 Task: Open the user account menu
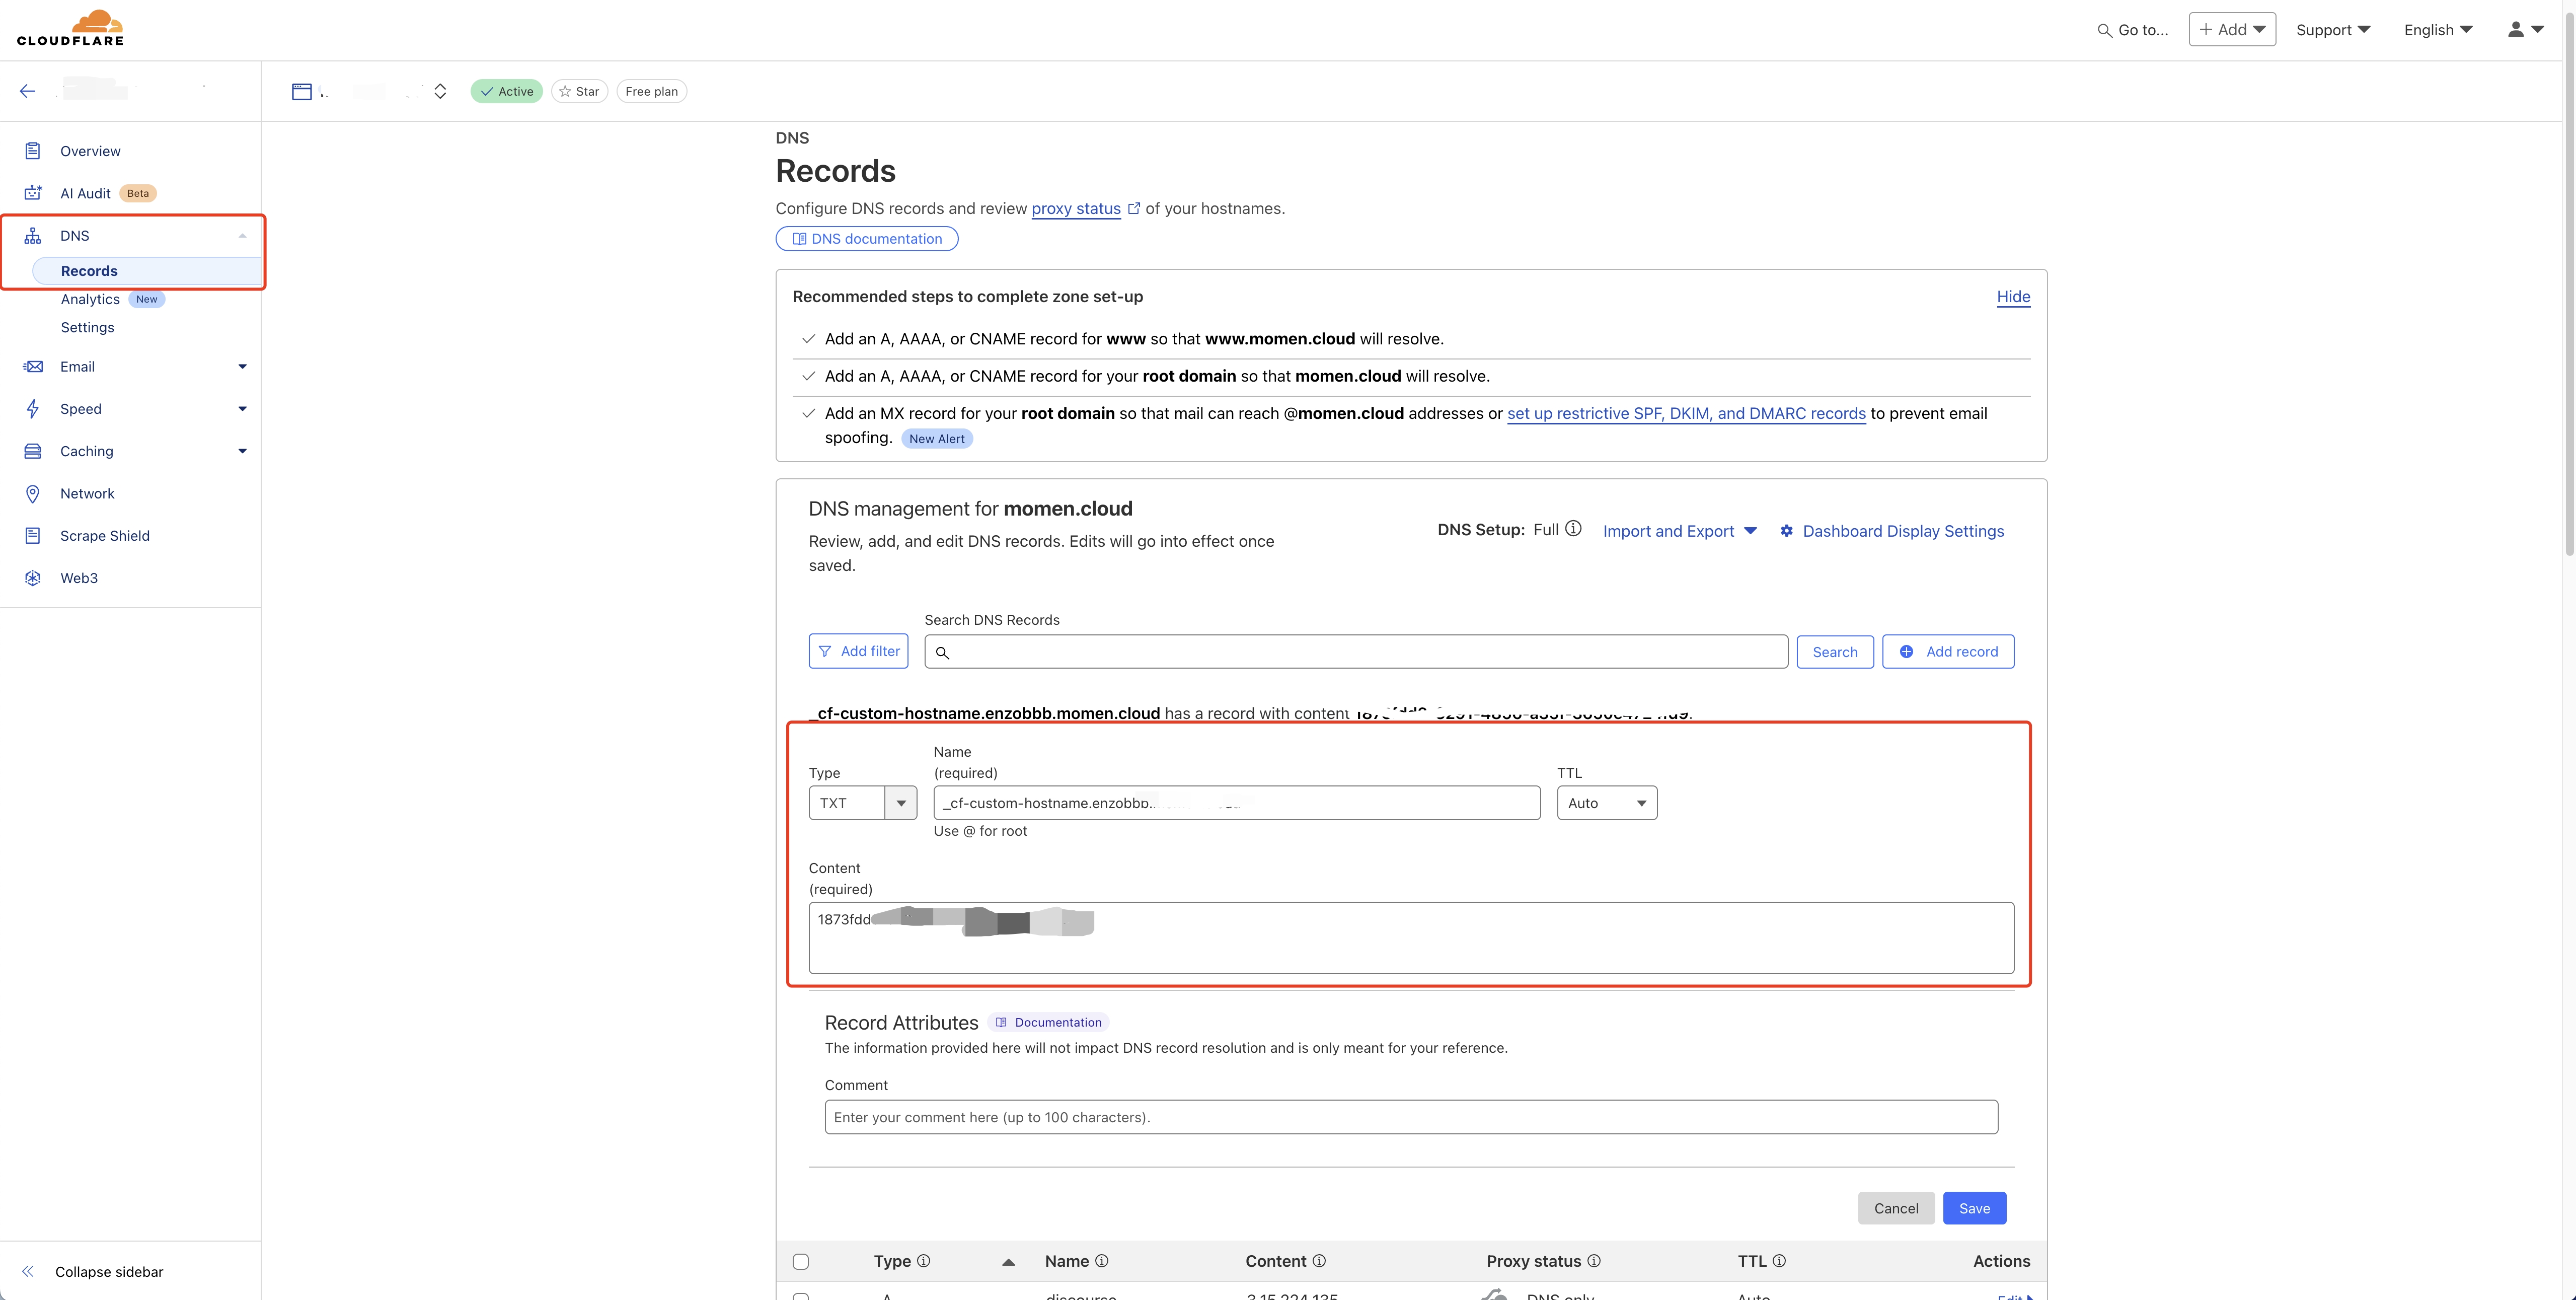[x=2525, y=30]
